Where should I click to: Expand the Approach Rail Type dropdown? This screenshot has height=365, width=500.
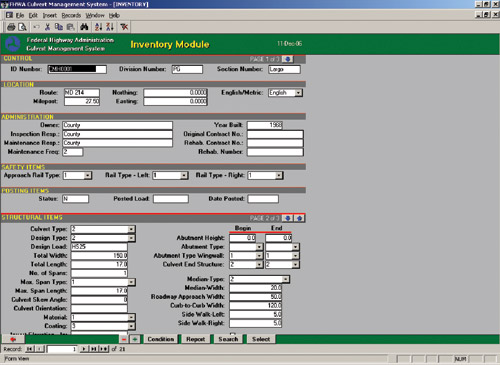pos(88,175)
